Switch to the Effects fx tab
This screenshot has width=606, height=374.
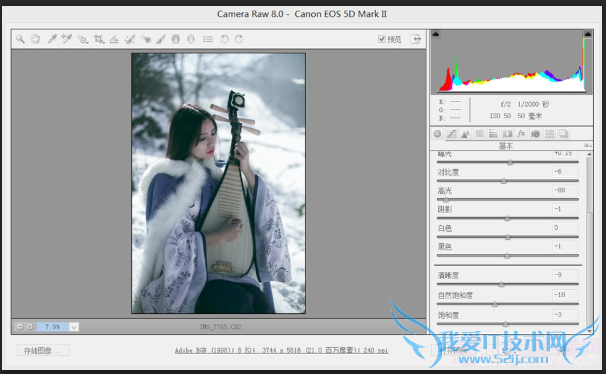coord(521,134)
